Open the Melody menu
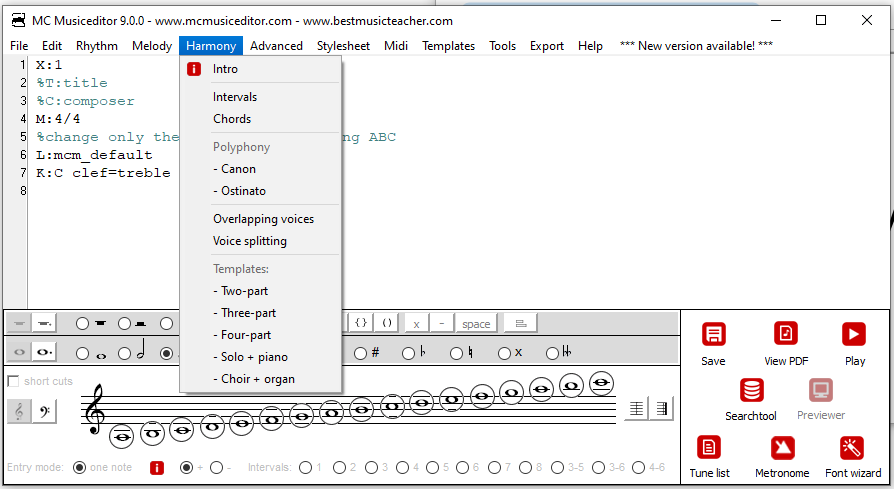This screenshot has width=894, height=489. [x=152, y=46]
